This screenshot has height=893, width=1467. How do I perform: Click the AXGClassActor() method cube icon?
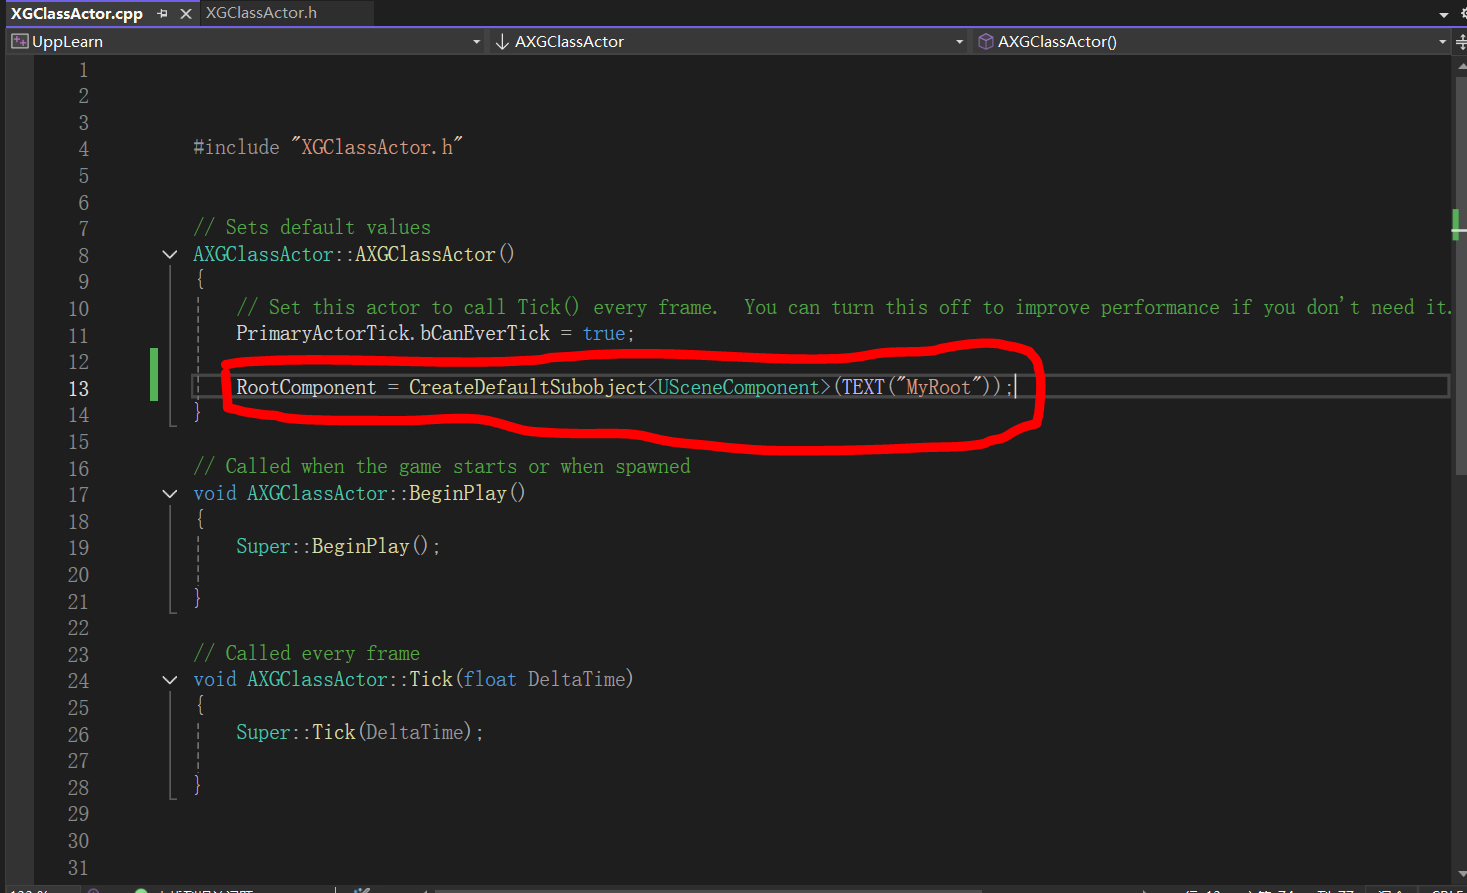986,41
